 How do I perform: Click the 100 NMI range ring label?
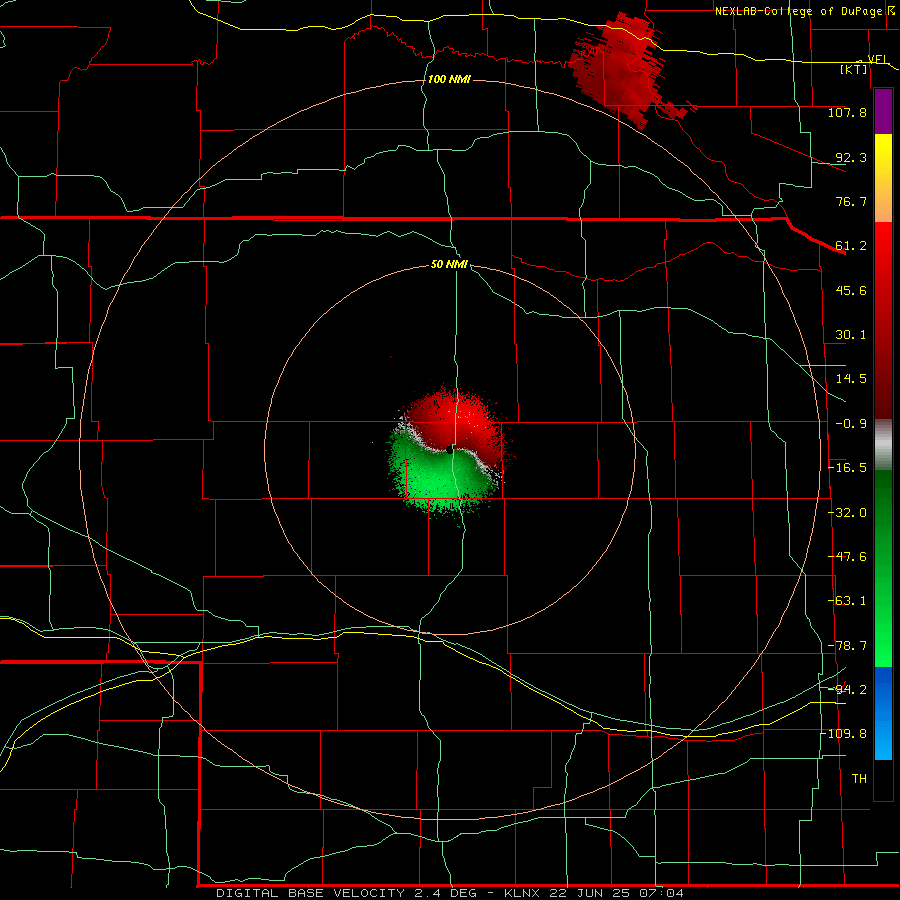coord(449,79)
